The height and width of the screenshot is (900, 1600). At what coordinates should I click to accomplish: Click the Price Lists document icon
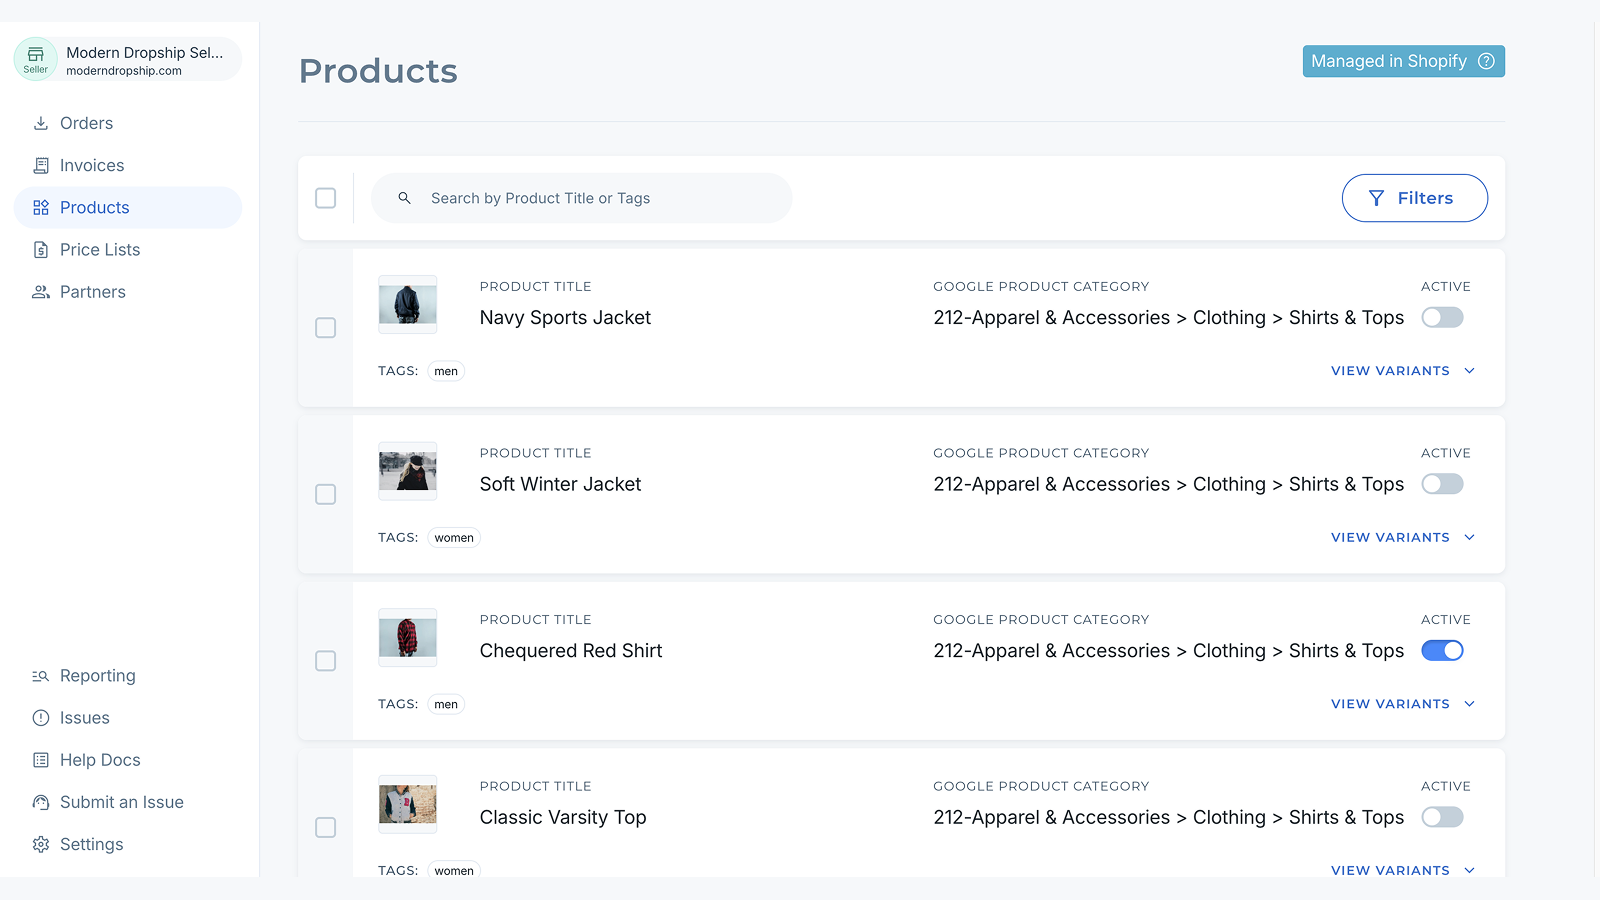point(41,250)
